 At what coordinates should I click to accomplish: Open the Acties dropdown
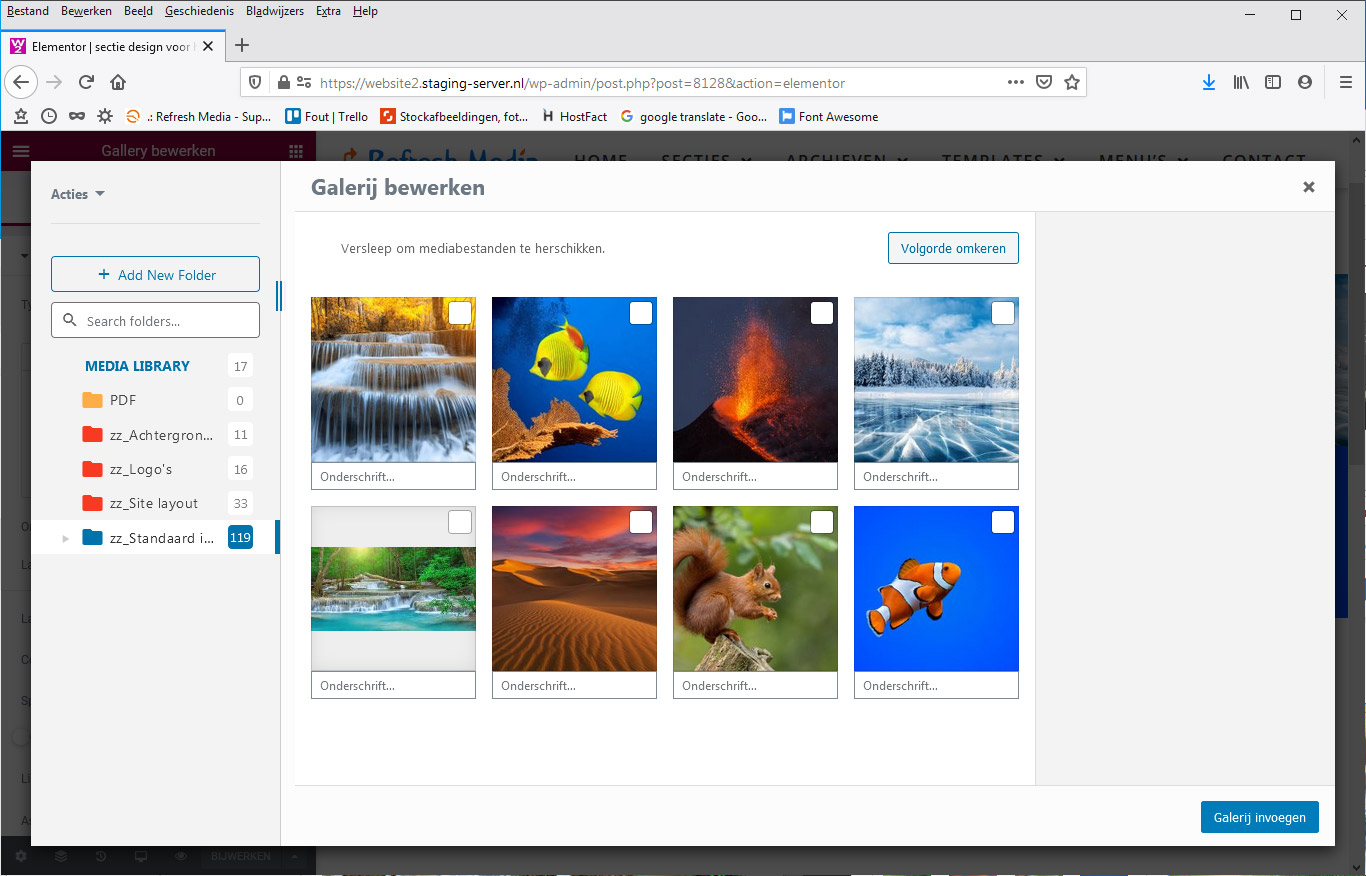(x=78, y=194)
